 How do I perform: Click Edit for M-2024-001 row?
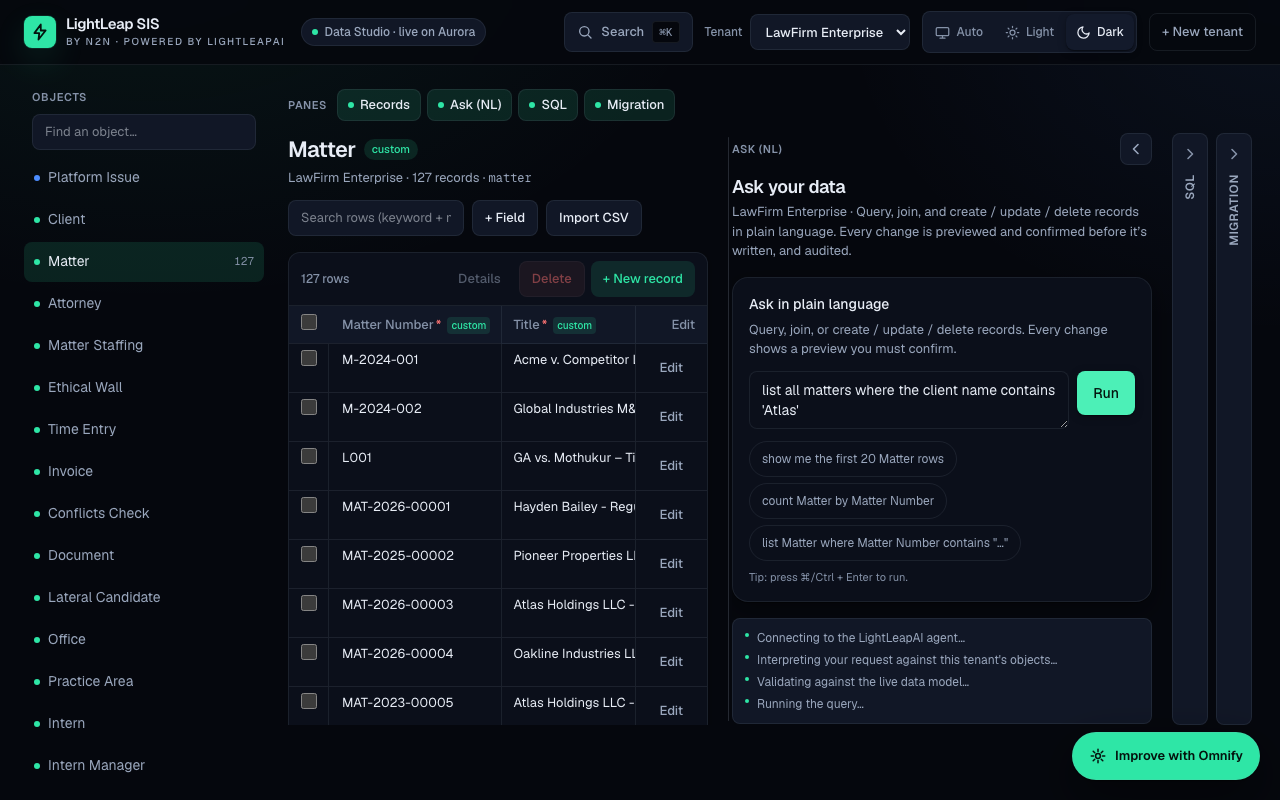[671, 368]
